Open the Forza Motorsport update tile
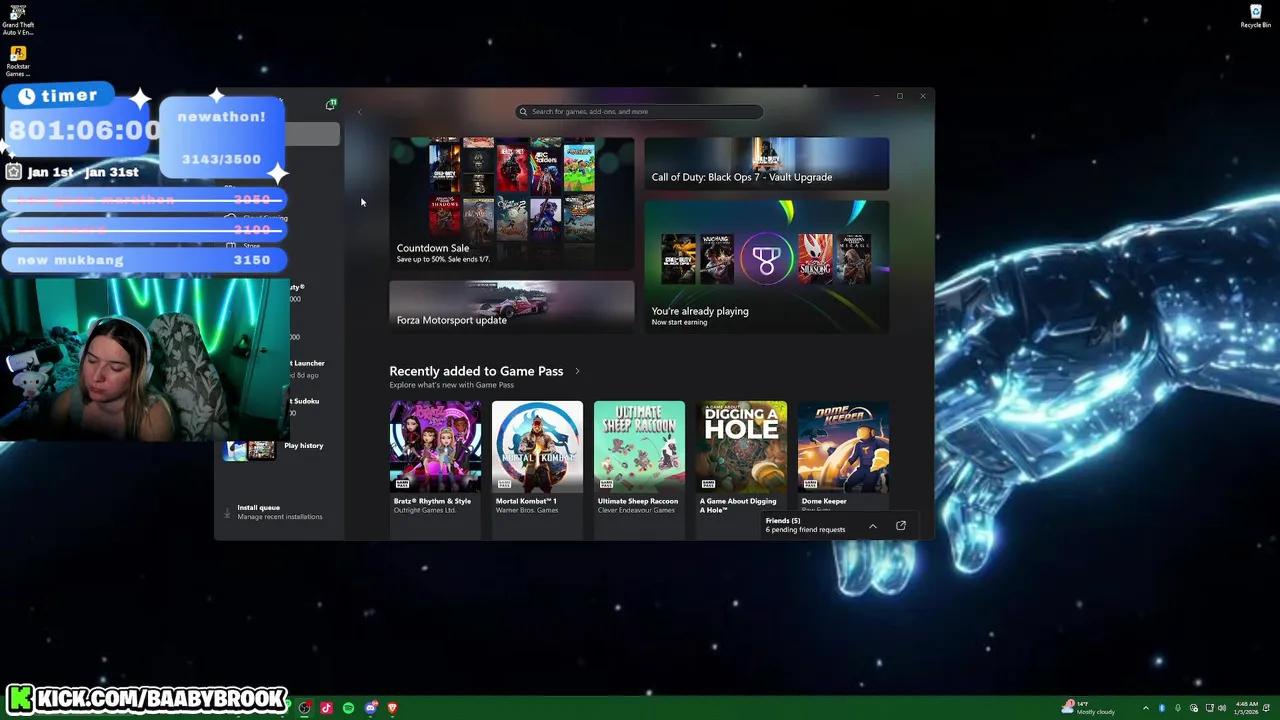1280x720 pixels. click(x=511, y=306)
